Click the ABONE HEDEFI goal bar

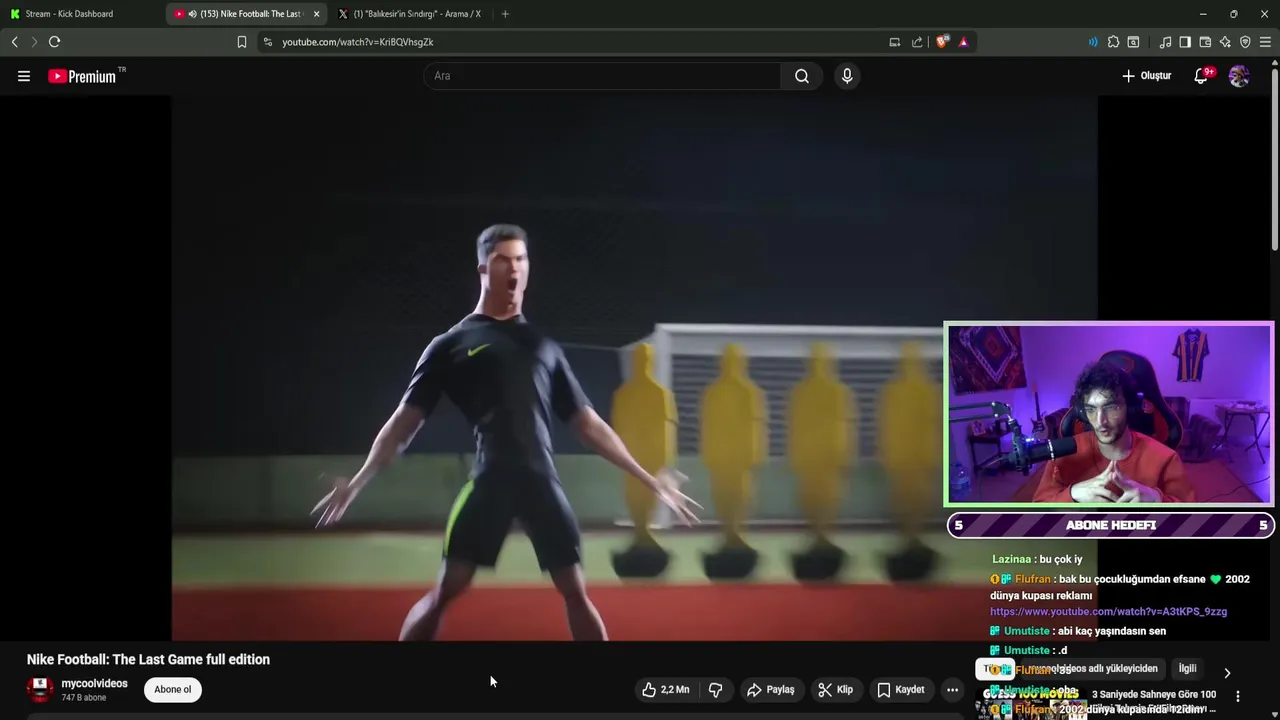click(1110, 525)
